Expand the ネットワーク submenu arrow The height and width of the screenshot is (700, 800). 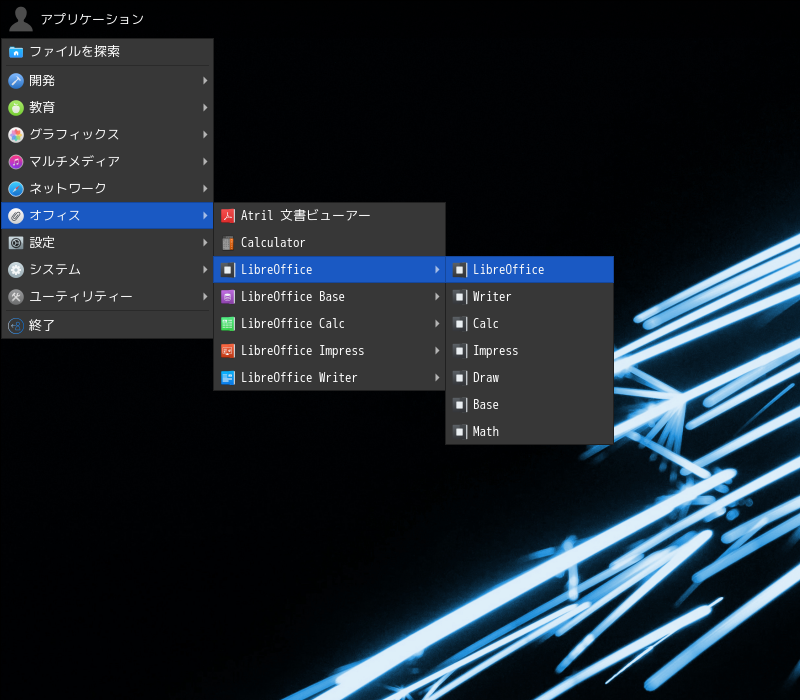tap(205, 189)
